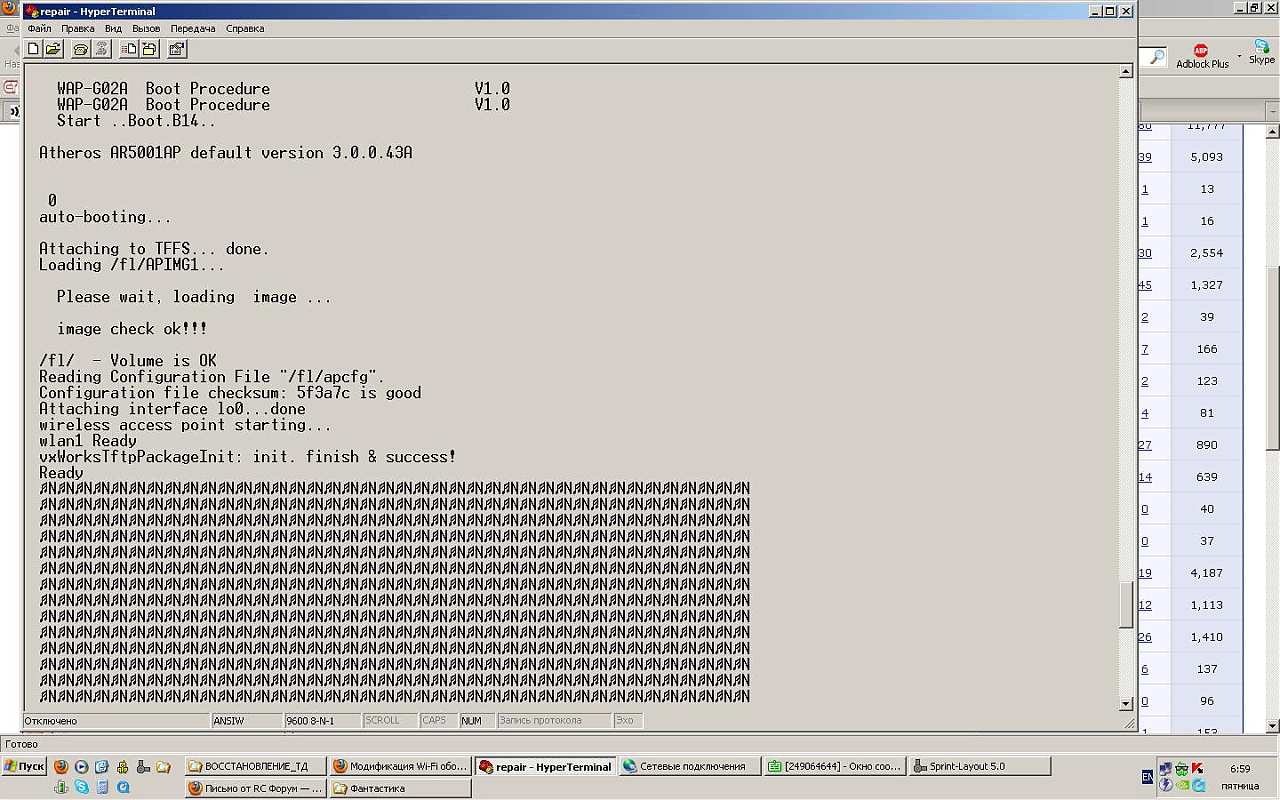Click the terminal scrollbar up arrow
This screenshot has width=1280, height=800.
click(x=1126, y=72)
